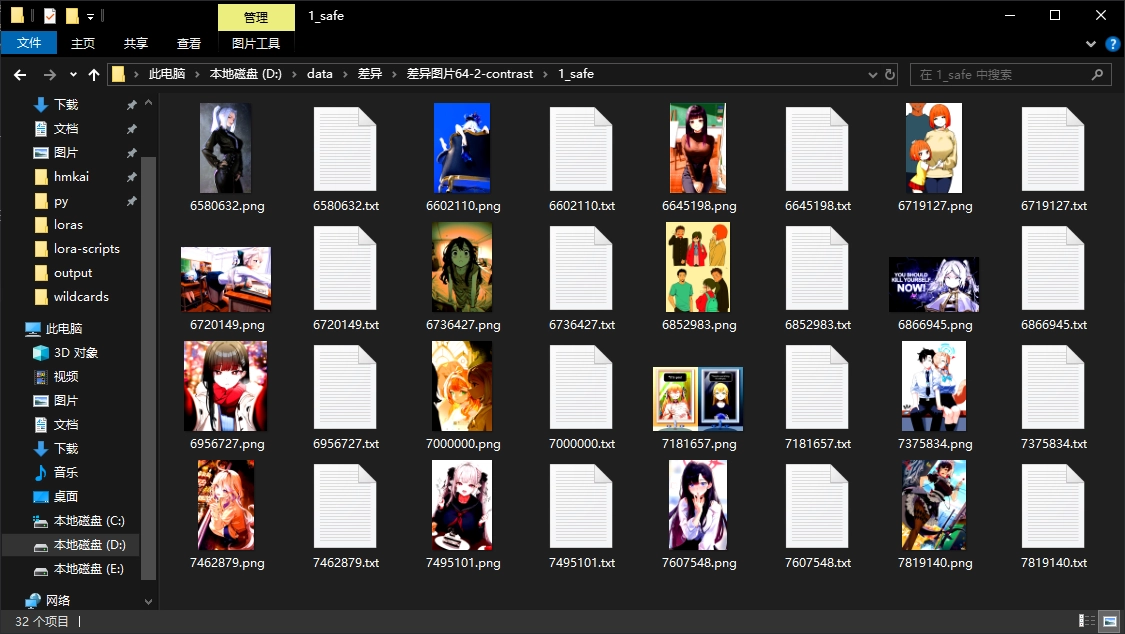Image resolution: width=1125 pixels, height=634 pixels.
Task: Go up one folder level with the up arrow
Action: [94, 75]
